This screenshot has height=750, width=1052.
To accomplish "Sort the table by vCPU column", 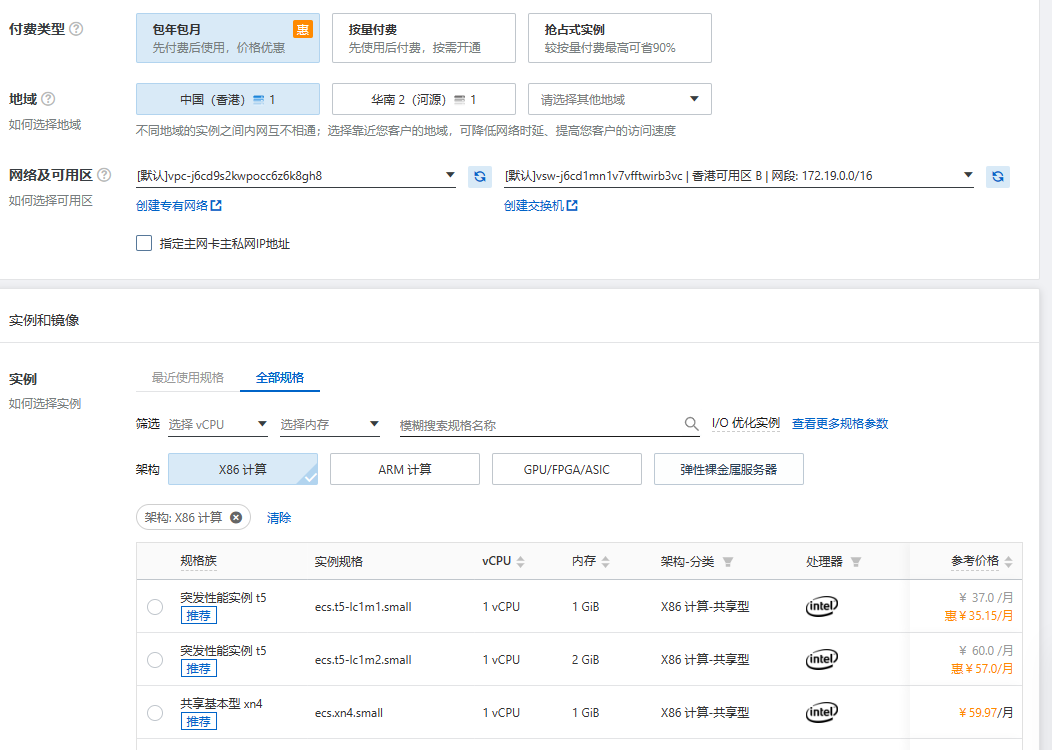I will pos(520,561).
